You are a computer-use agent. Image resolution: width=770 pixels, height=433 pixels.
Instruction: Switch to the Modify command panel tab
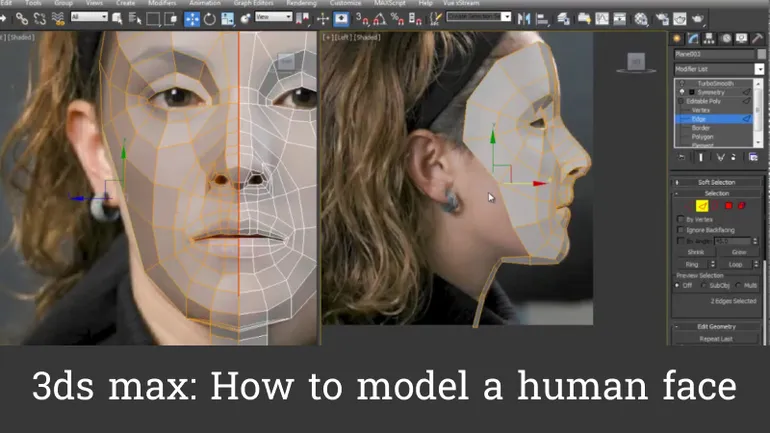pos(693,38)
